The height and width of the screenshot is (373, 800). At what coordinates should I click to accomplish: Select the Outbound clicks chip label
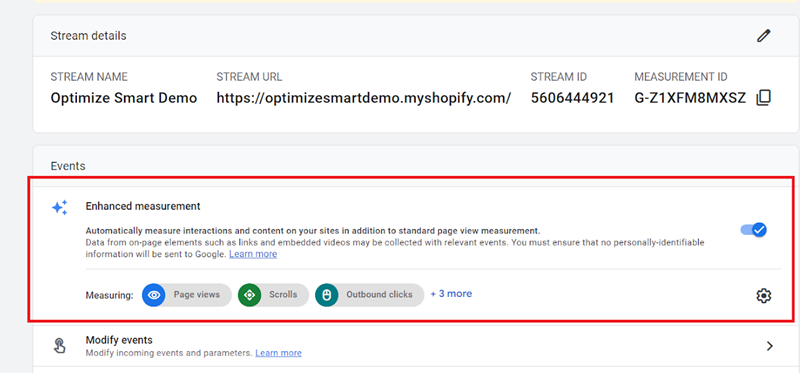(379, 294)
